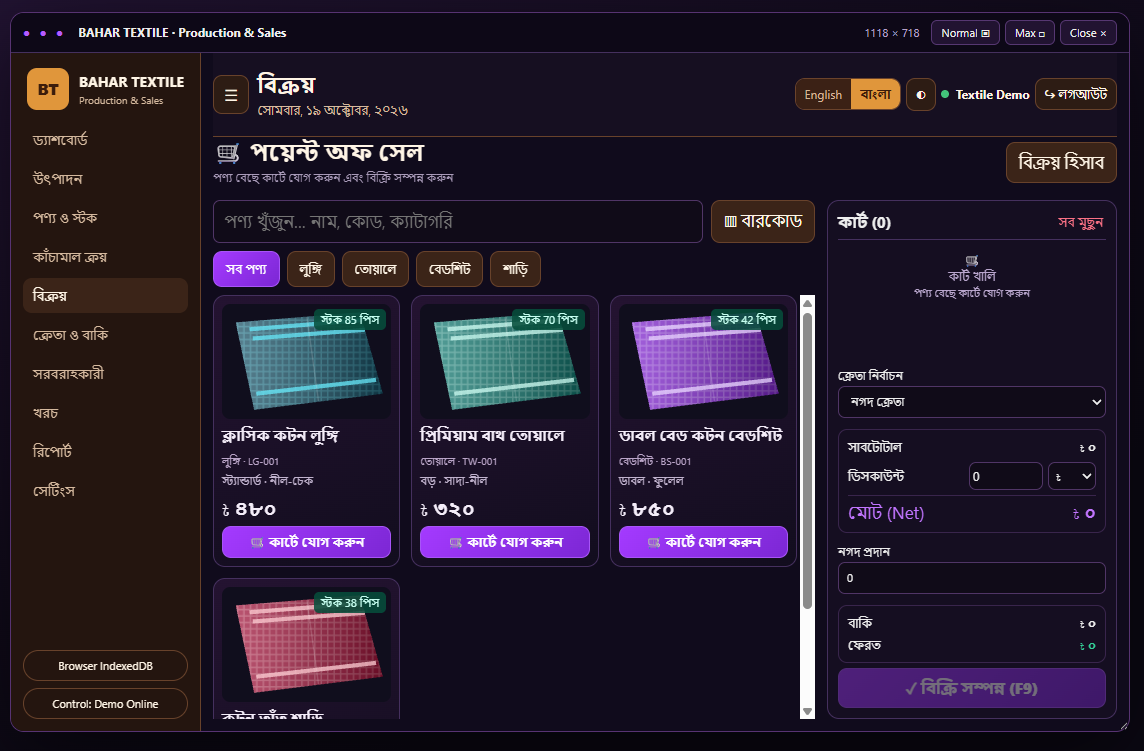Open the hamburger menu button
The width and height of the screenshot is (1144, 751).
[231, 95]
